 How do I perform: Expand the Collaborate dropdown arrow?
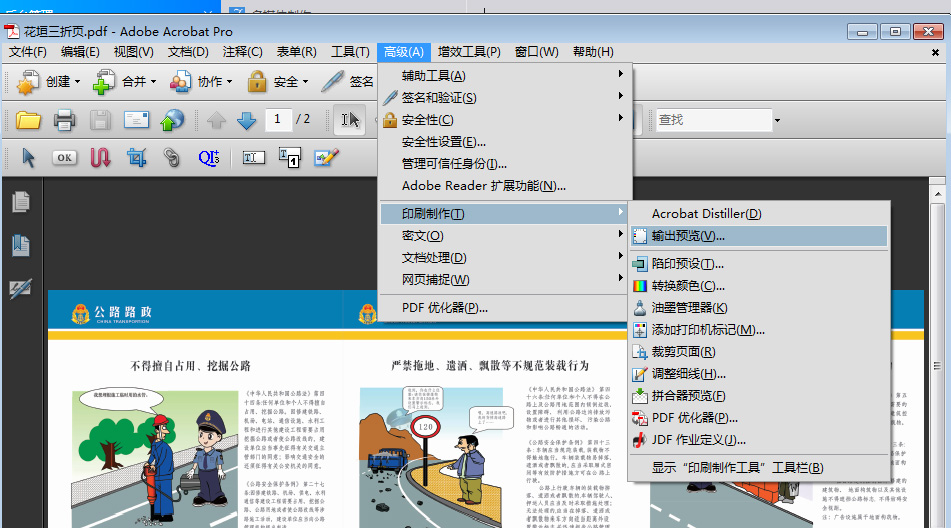coord(230,82)
